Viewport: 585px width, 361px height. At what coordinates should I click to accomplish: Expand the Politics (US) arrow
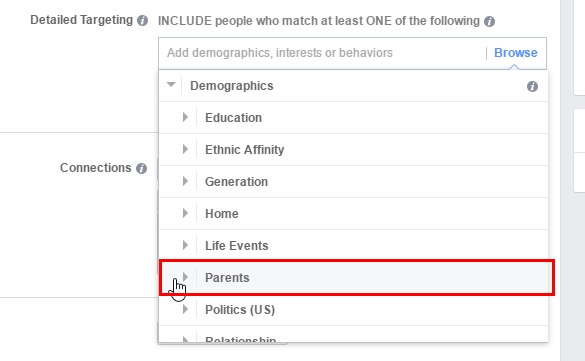[x=185, y=309]
